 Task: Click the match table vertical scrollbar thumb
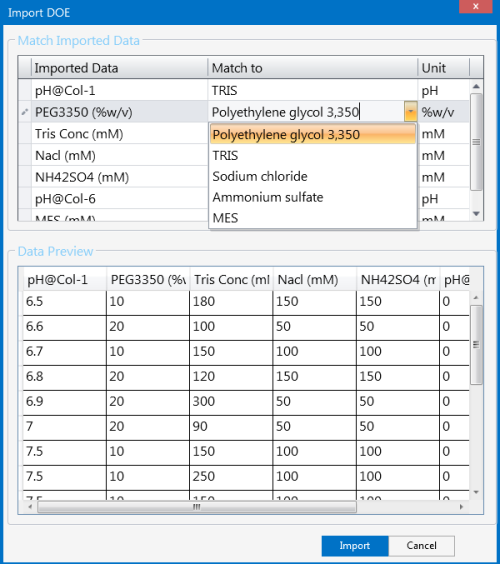click(x=476, y=142)
